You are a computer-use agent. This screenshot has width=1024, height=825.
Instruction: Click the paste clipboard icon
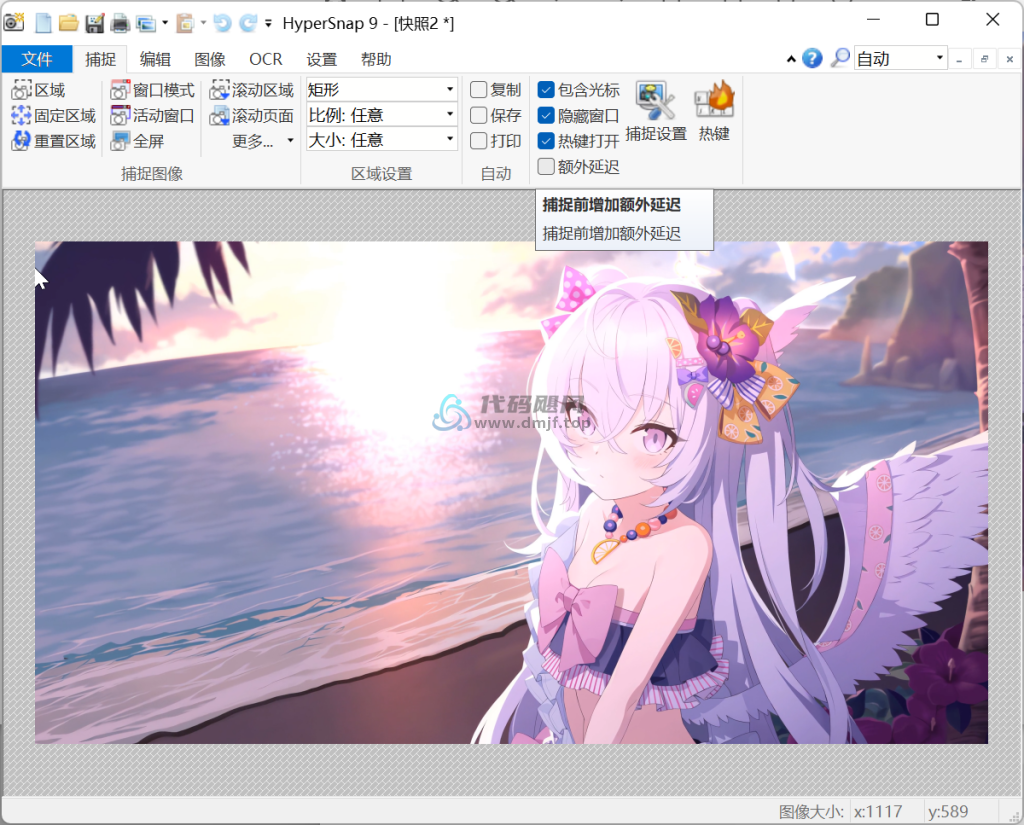185,24
